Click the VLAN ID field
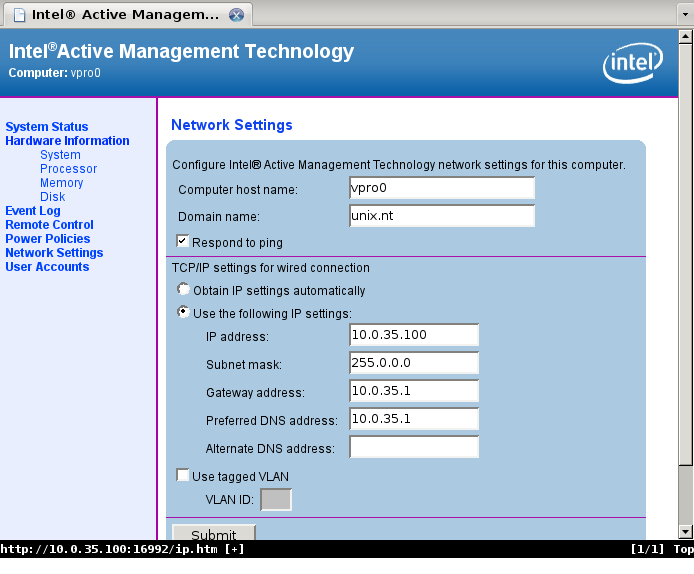 [x=276, y=500]
